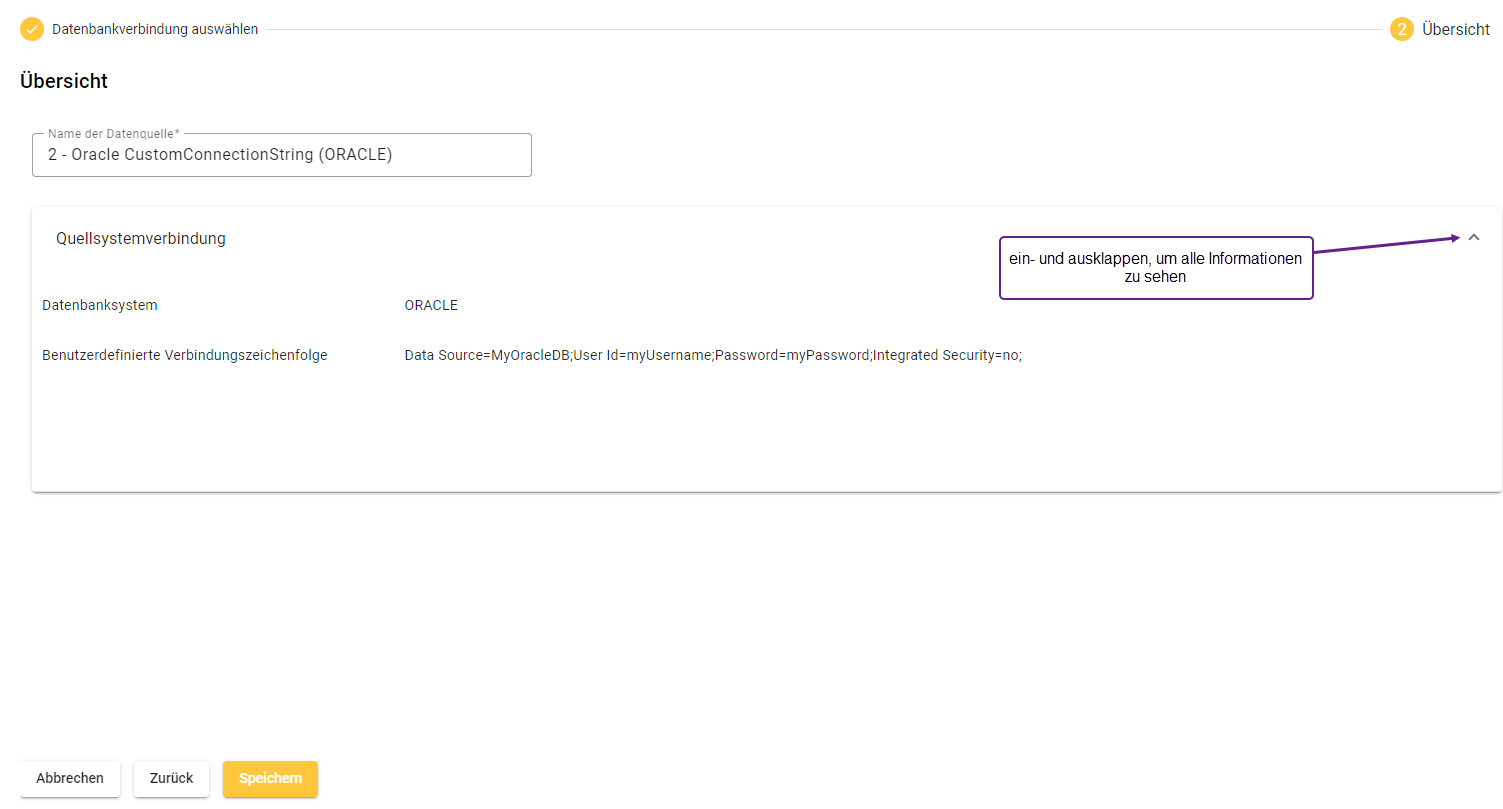Click the purple annotation tooltip box

[1155, 268]
